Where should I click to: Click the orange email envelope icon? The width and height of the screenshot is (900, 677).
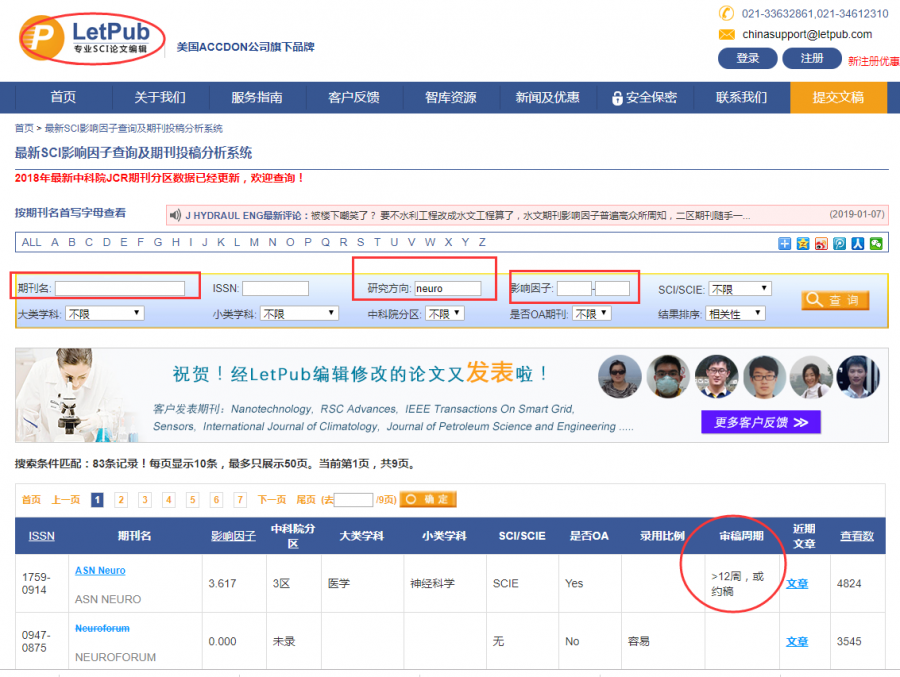pyautogui.click(x=727, y=35)
